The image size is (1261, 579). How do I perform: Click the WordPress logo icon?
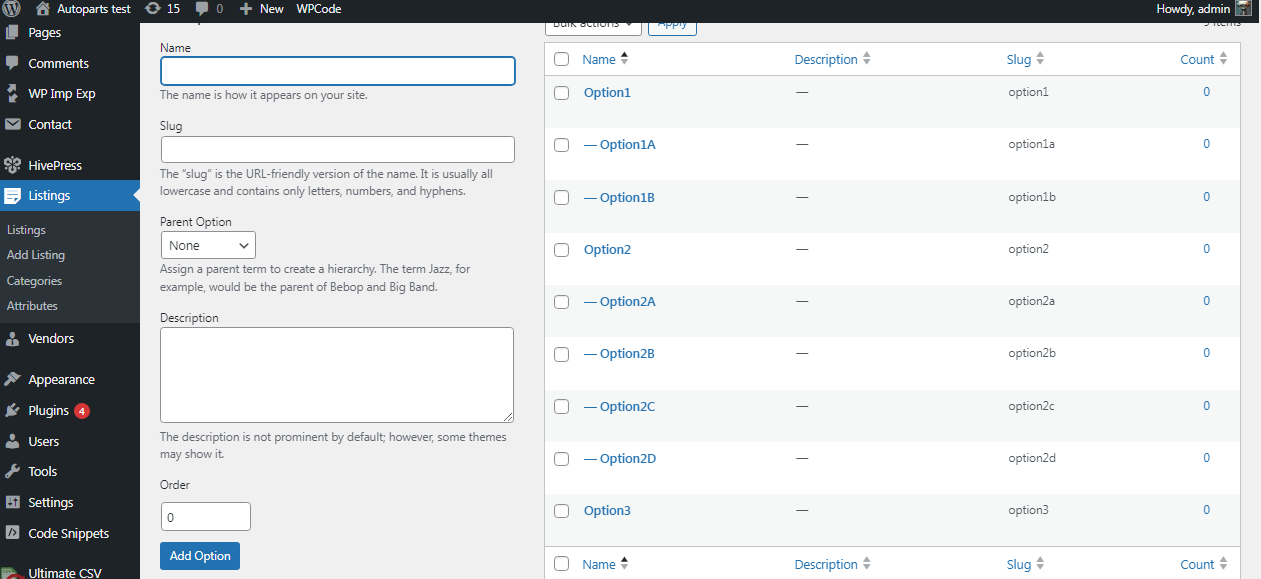[12, 9]
